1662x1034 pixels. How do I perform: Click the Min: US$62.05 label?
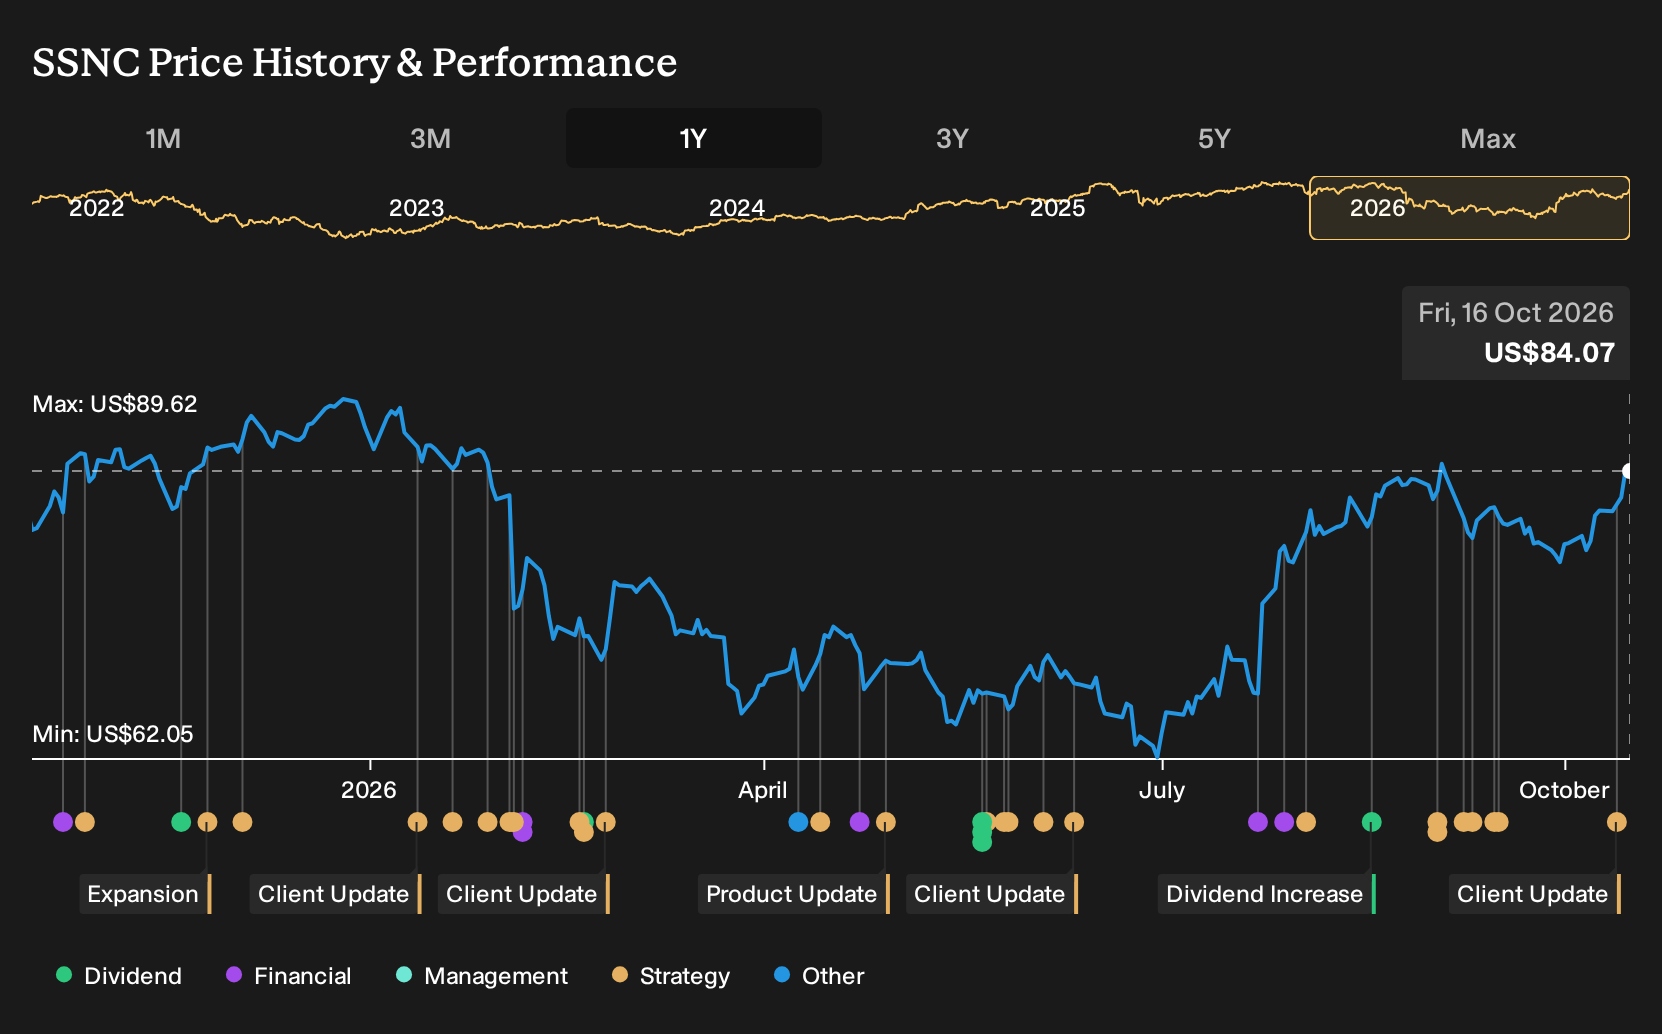coord(113,734)
